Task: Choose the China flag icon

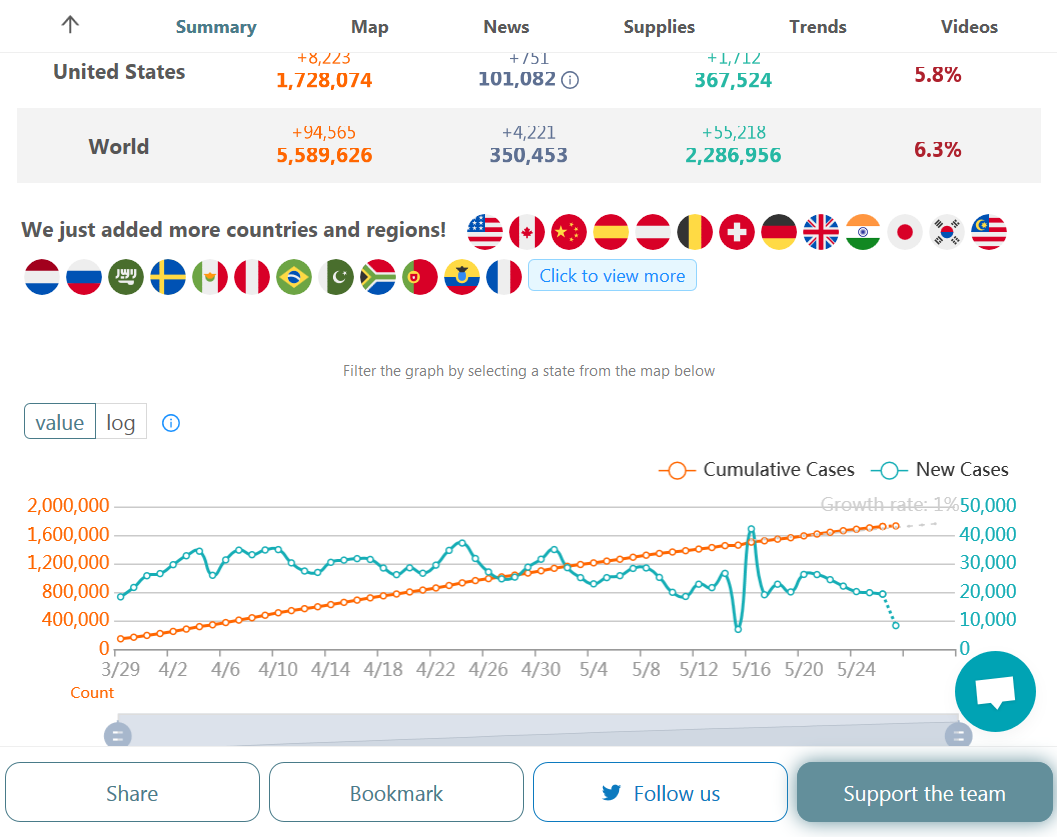Action: 569,232
